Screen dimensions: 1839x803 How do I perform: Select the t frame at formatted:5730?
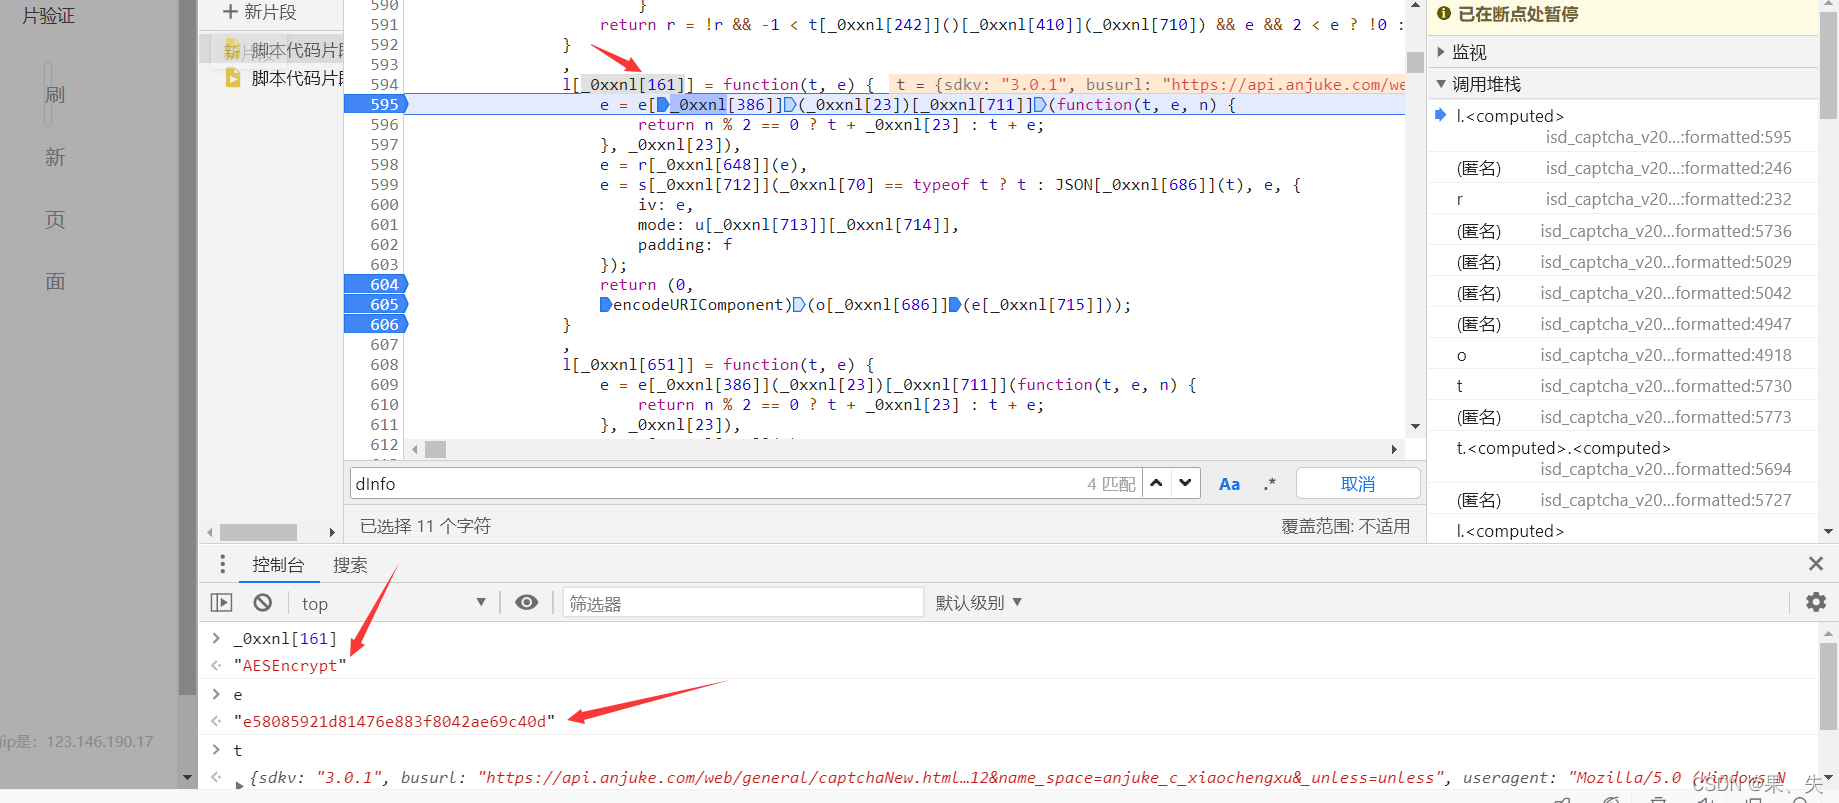pos(1622,386)
